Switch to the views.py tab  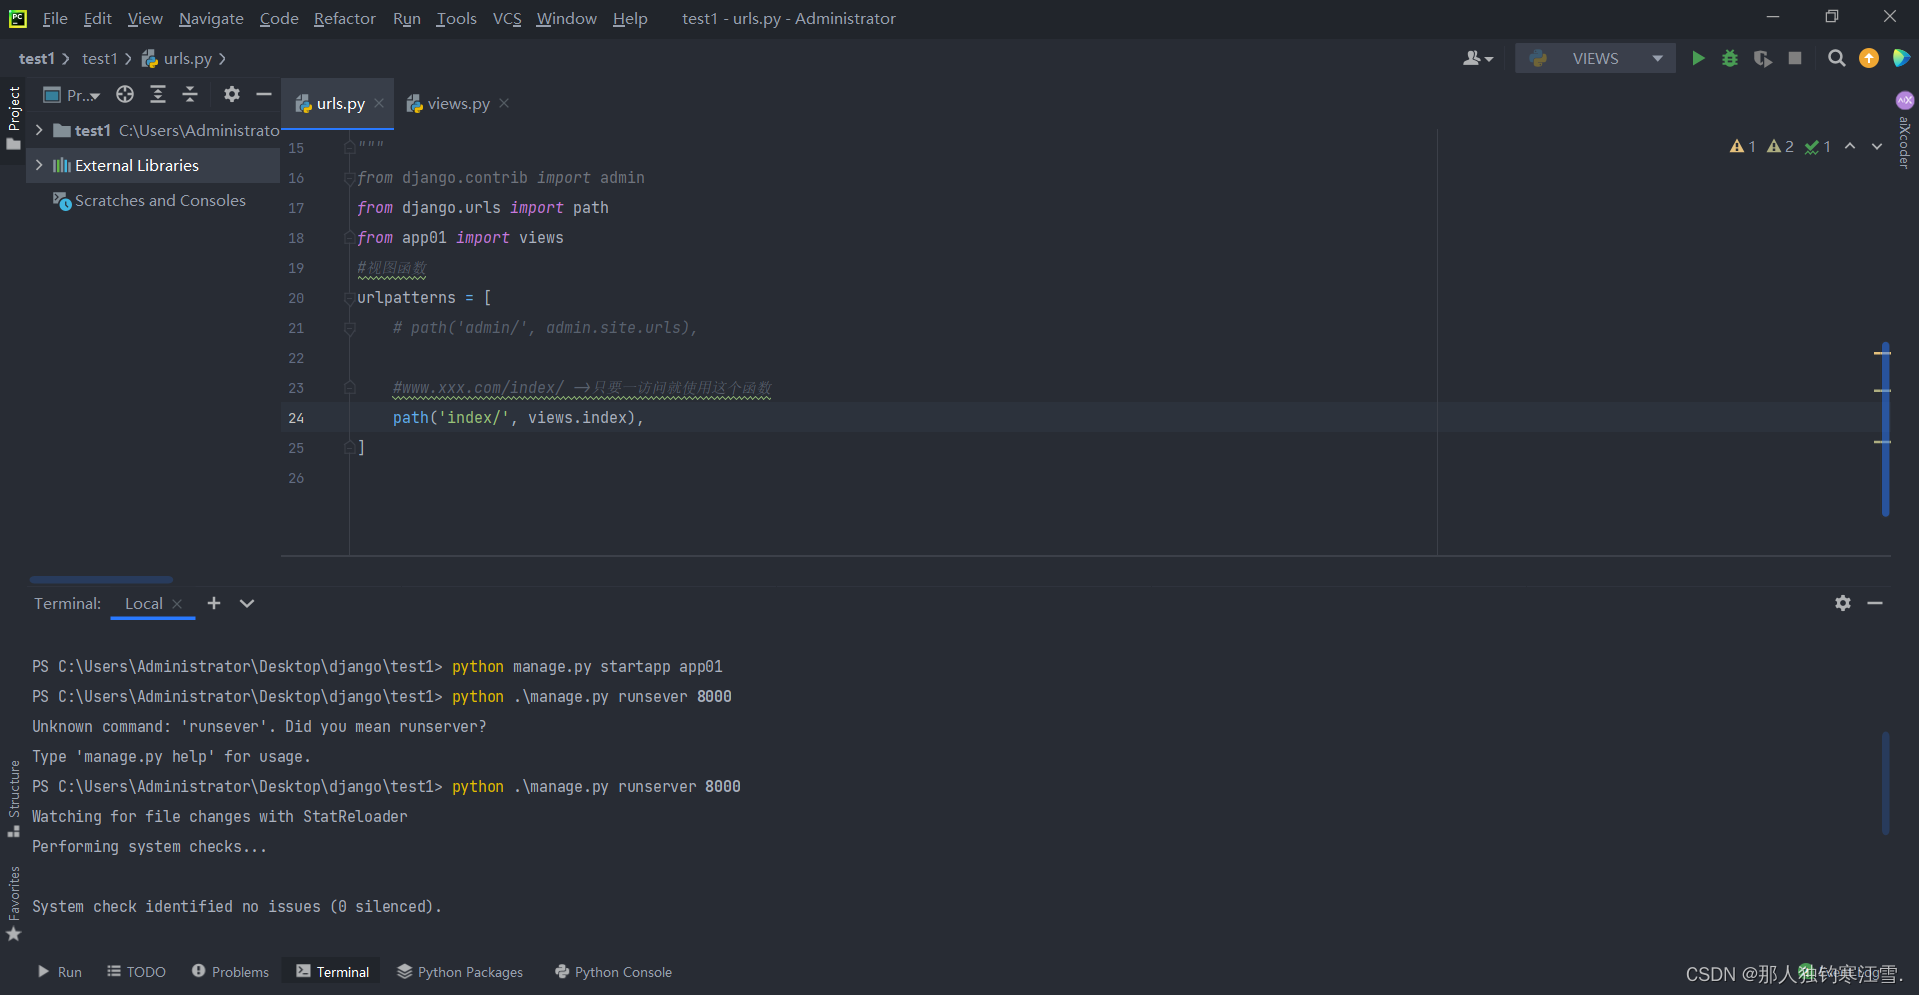tap(458, 103)
